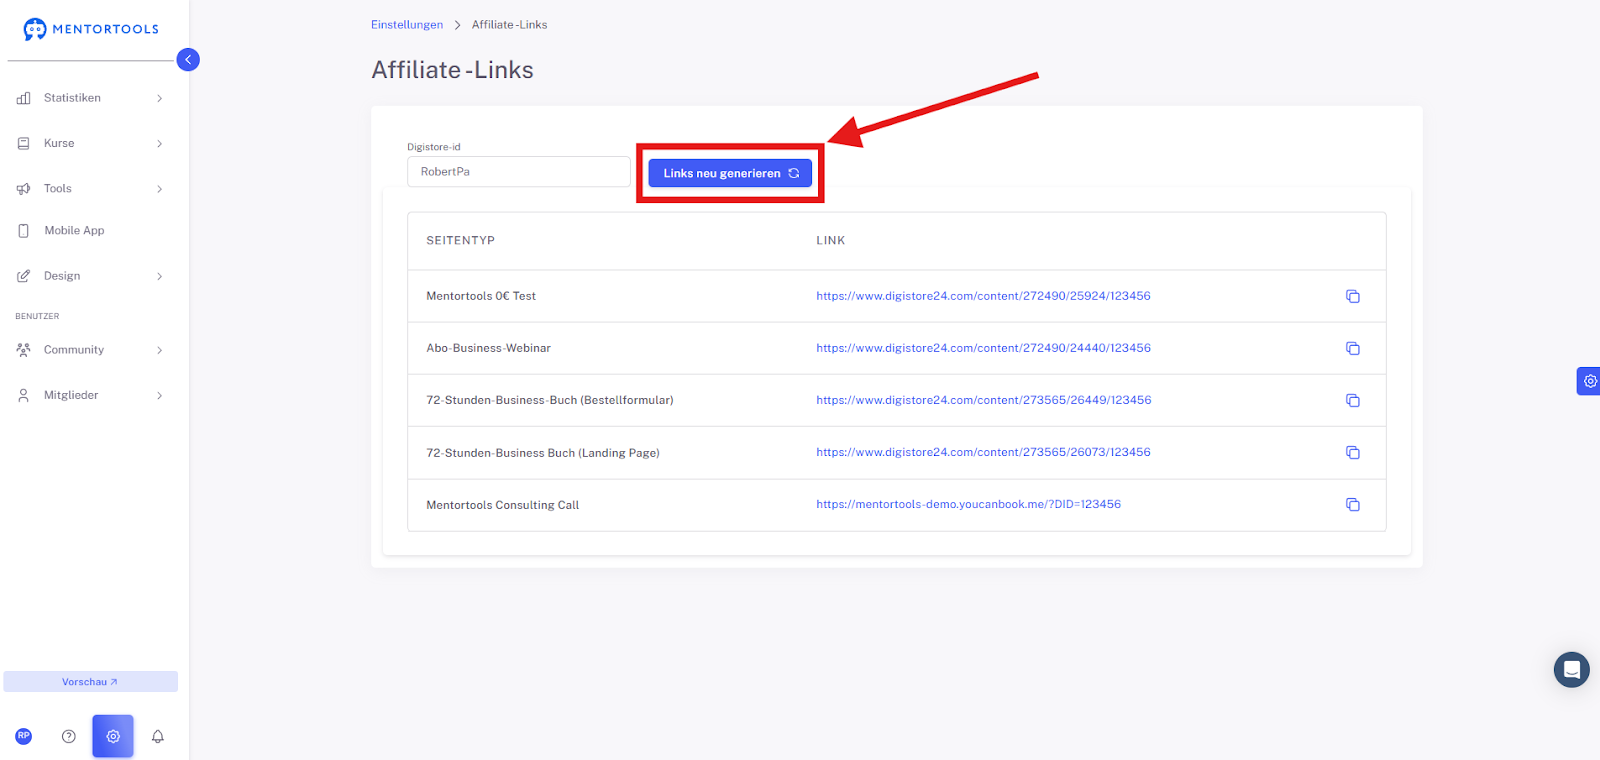Click the Mobile App phone icon

pyautogui.click(x=24, y=231)
